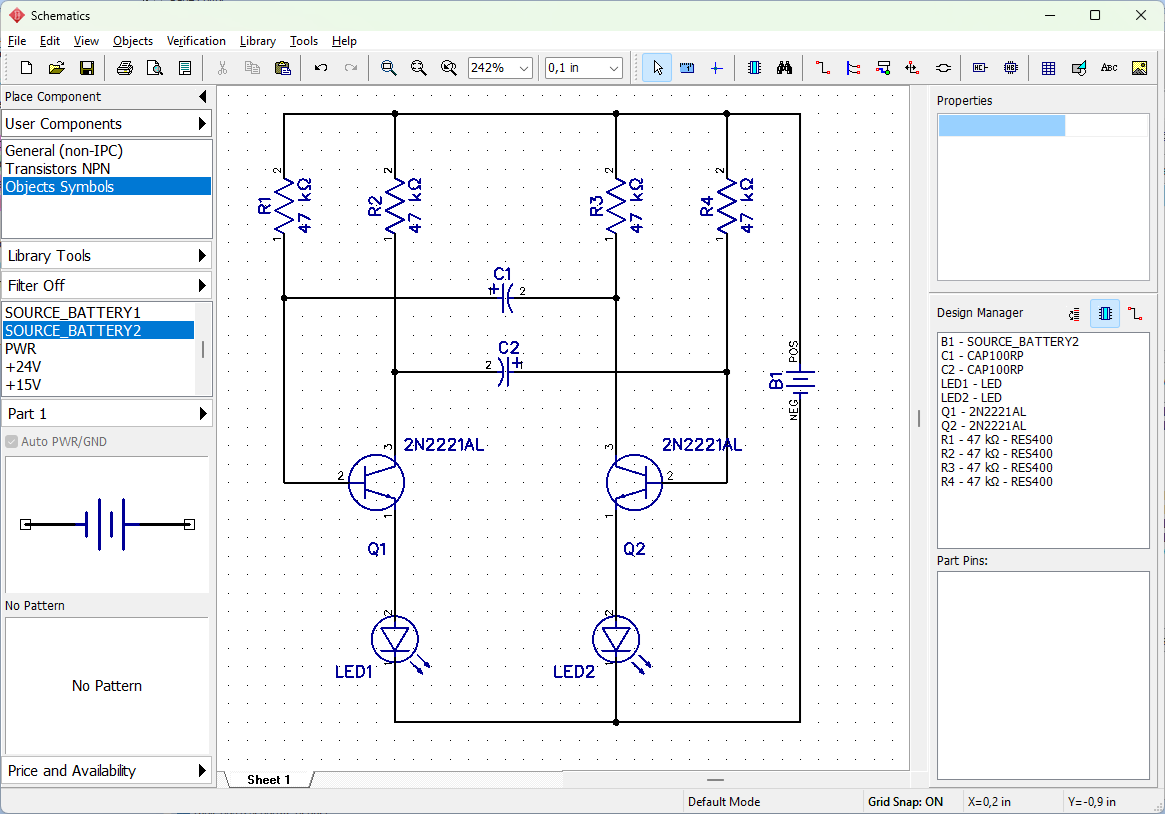
Task: Select the place shape tool
Action: [x=1079, y=68]
